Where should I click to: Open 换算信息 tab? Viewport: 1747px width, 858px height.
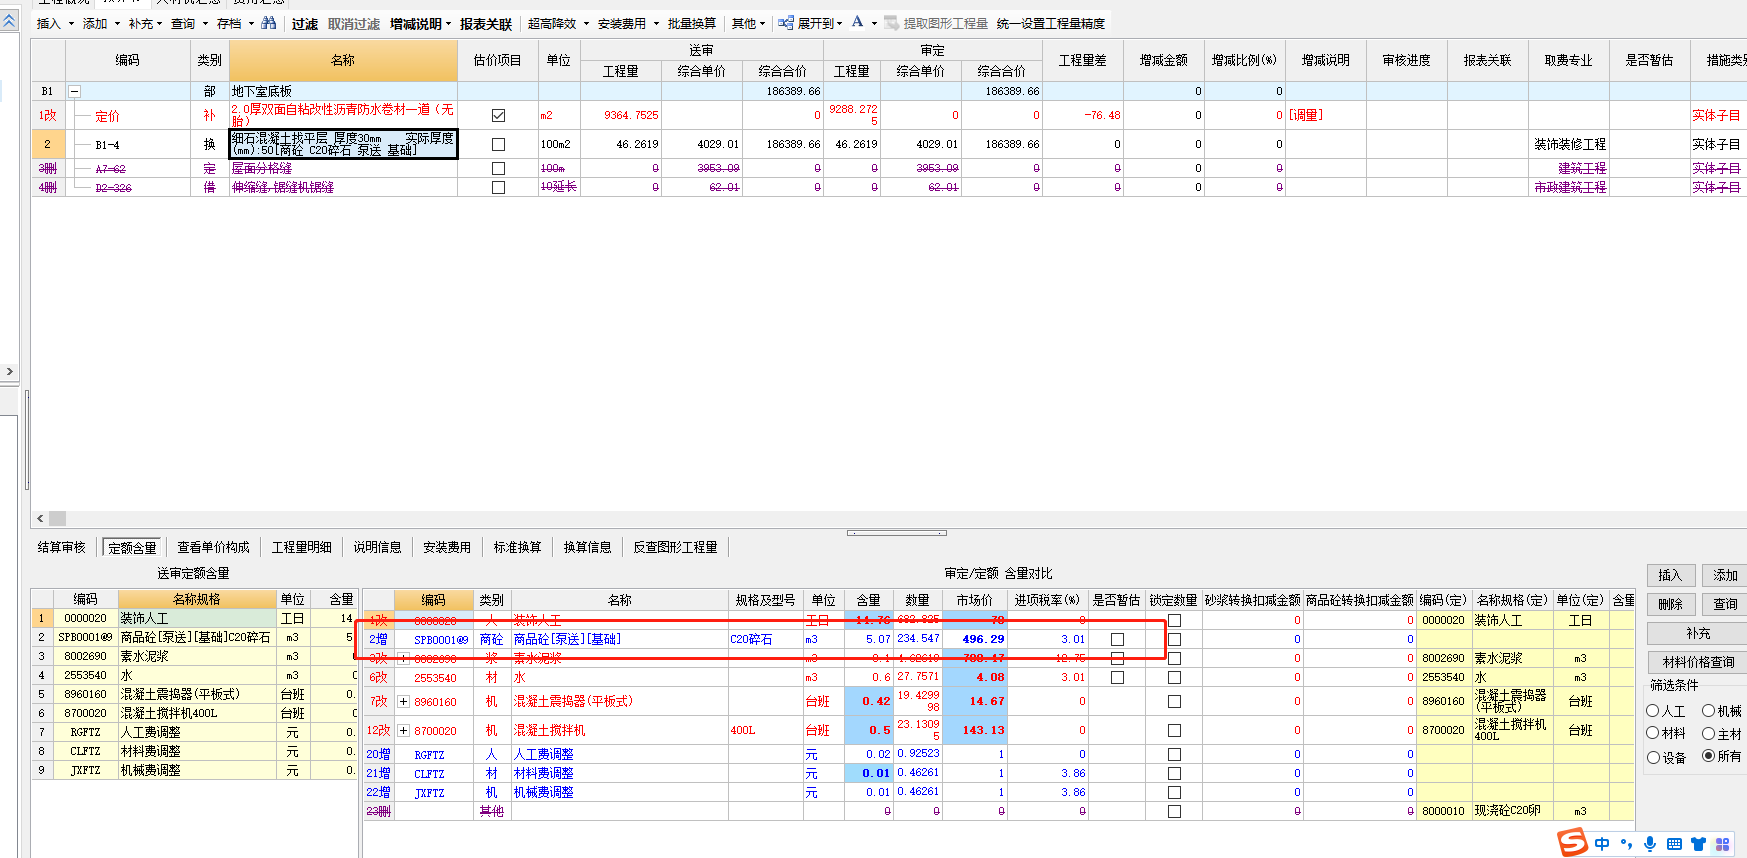[x=587, y=547]
